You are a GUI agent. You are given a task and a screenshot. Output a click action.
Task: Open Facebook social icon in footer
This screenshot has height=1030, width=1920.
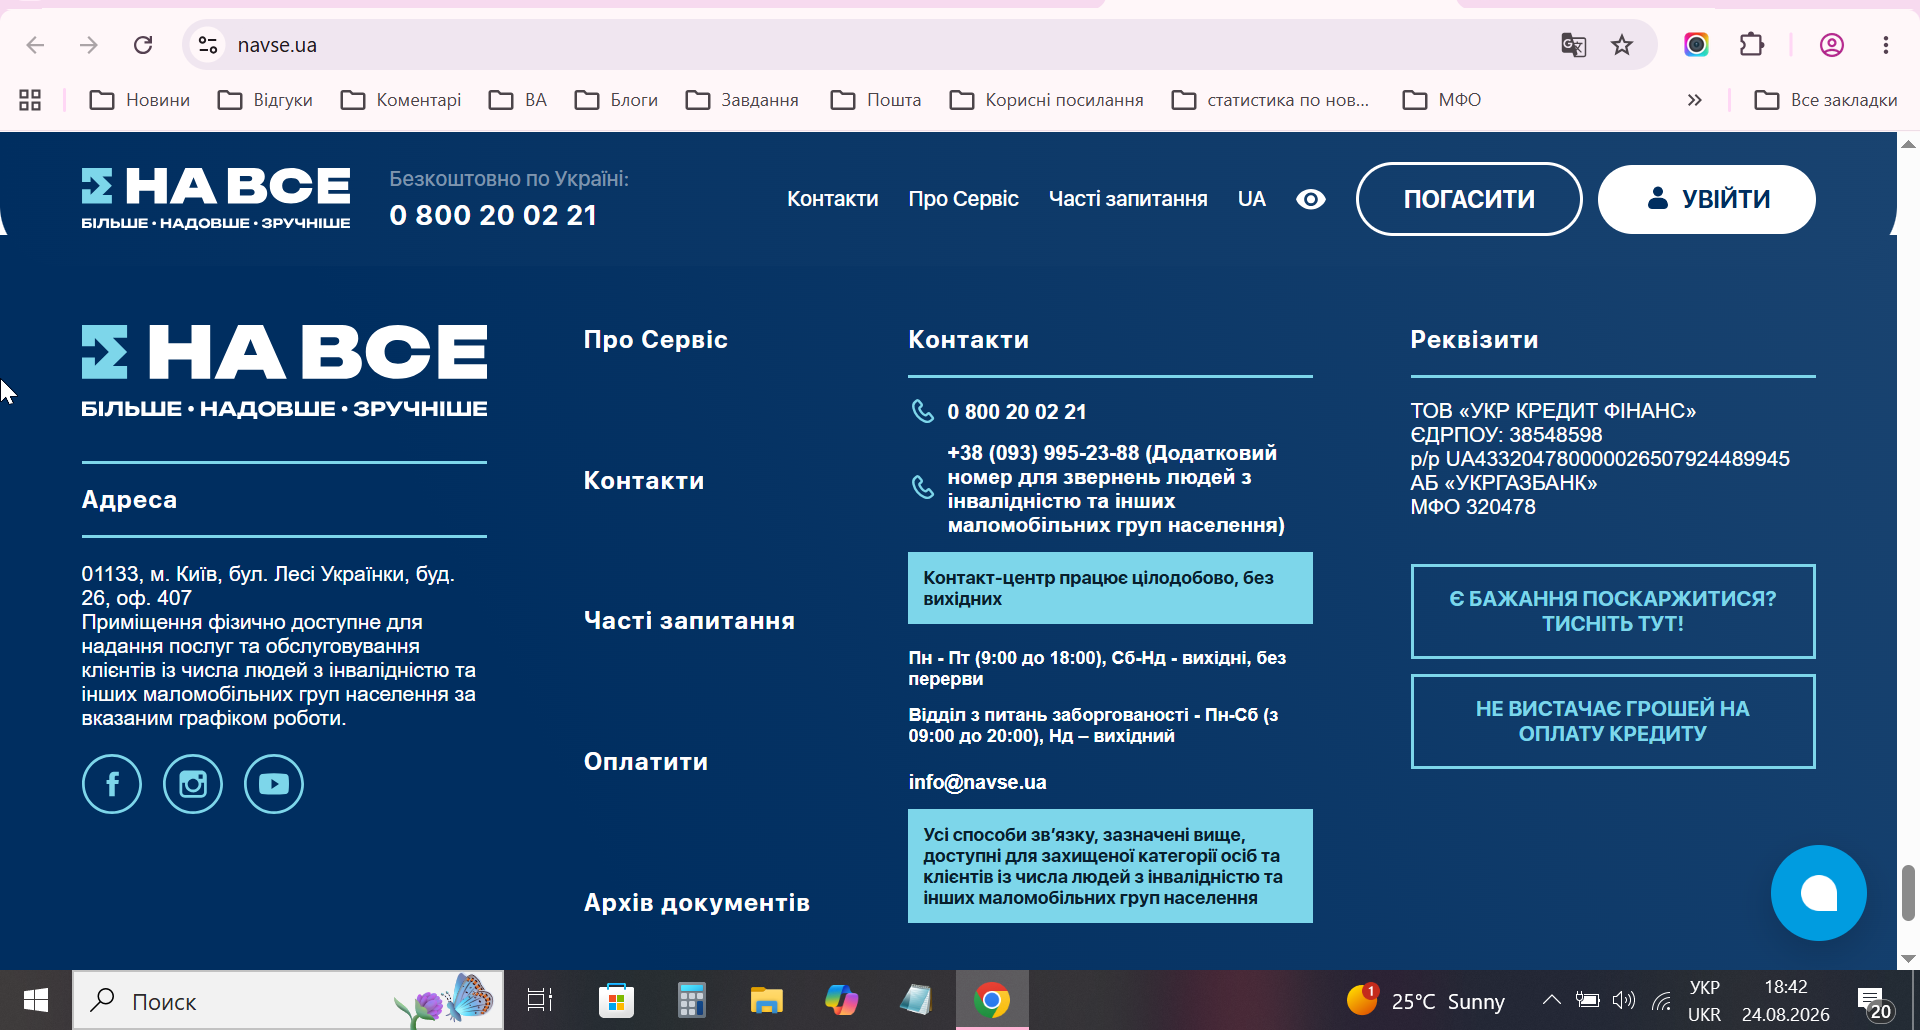pyautogui.click(x=112, y=784)
